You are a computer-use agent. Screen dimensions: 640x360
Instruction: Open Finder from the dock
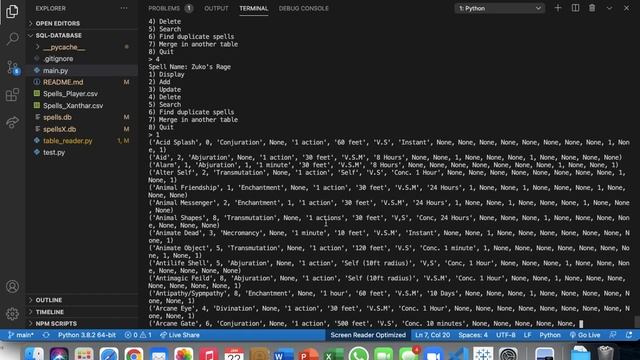(x=34, y=354)
